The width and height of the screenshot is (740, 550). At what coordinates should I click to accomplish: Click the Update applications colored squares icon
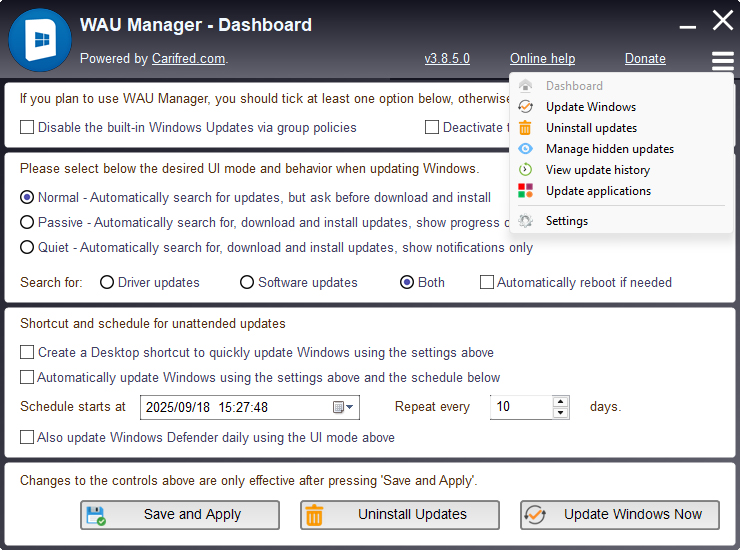tap(525, 191)
